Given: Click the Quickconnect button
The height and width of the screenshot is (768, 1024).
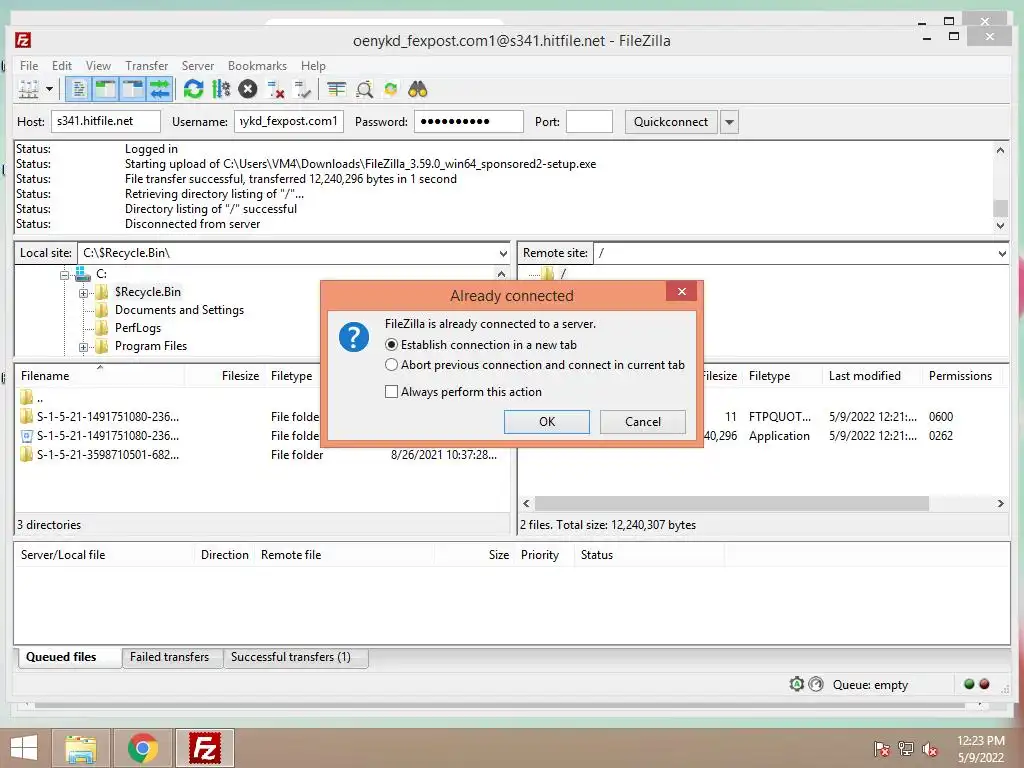Looking at the screenshot, I should click(671, 122).
